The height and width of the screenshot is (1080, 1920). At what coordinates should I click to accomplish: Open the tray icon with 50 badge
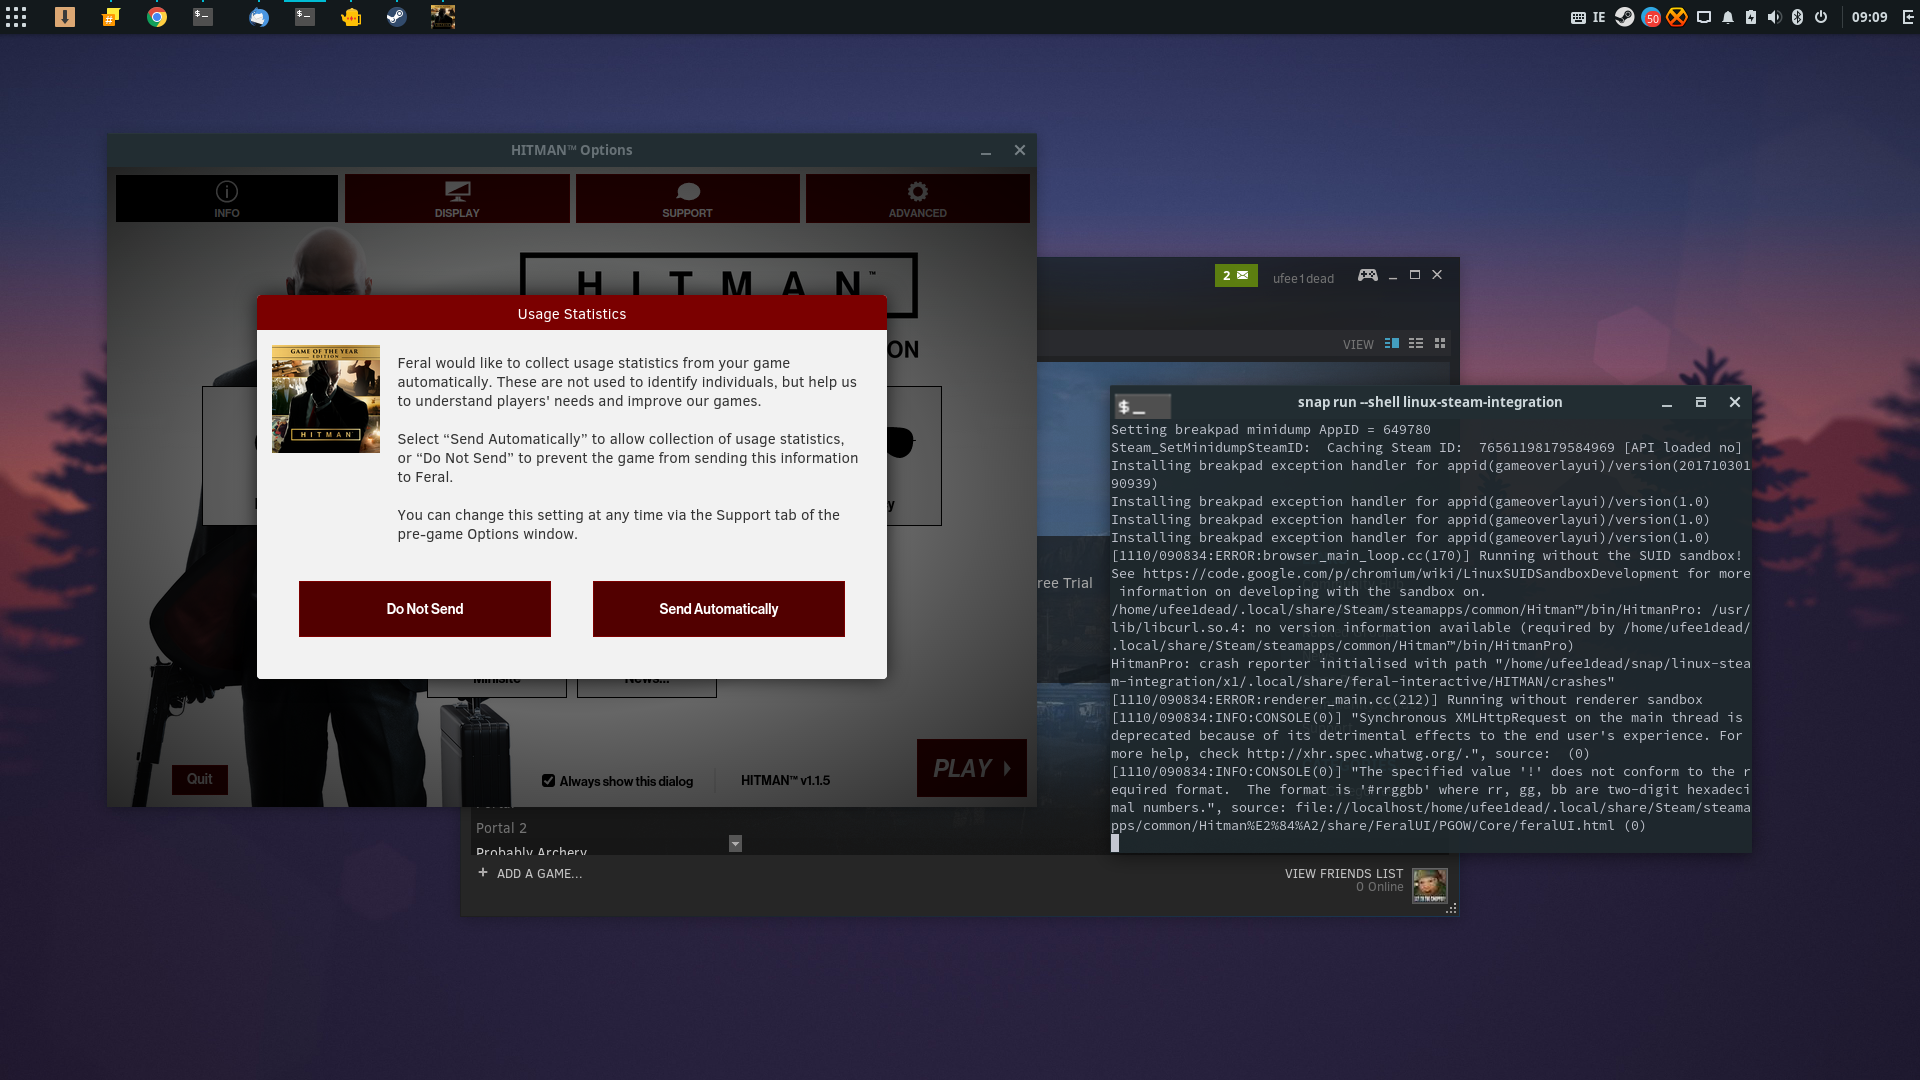(1652, 17)
